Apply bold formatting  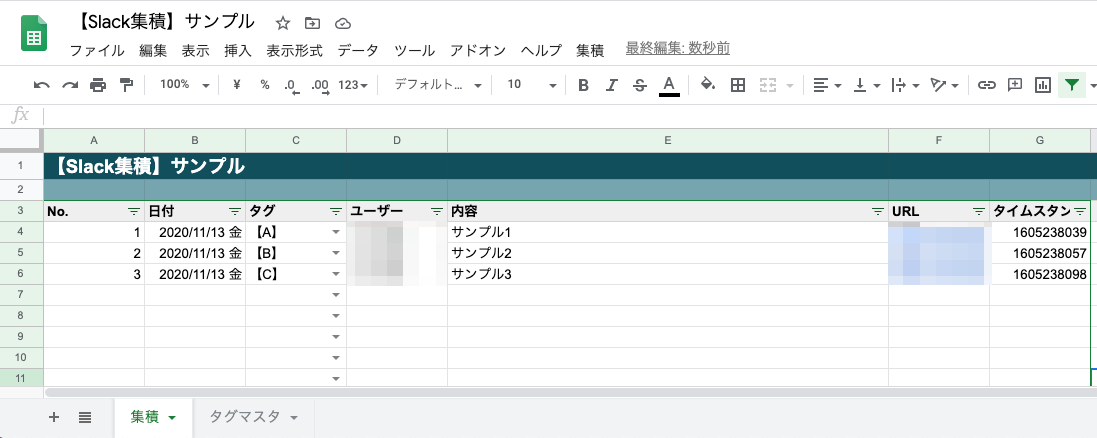pos(583,85)
